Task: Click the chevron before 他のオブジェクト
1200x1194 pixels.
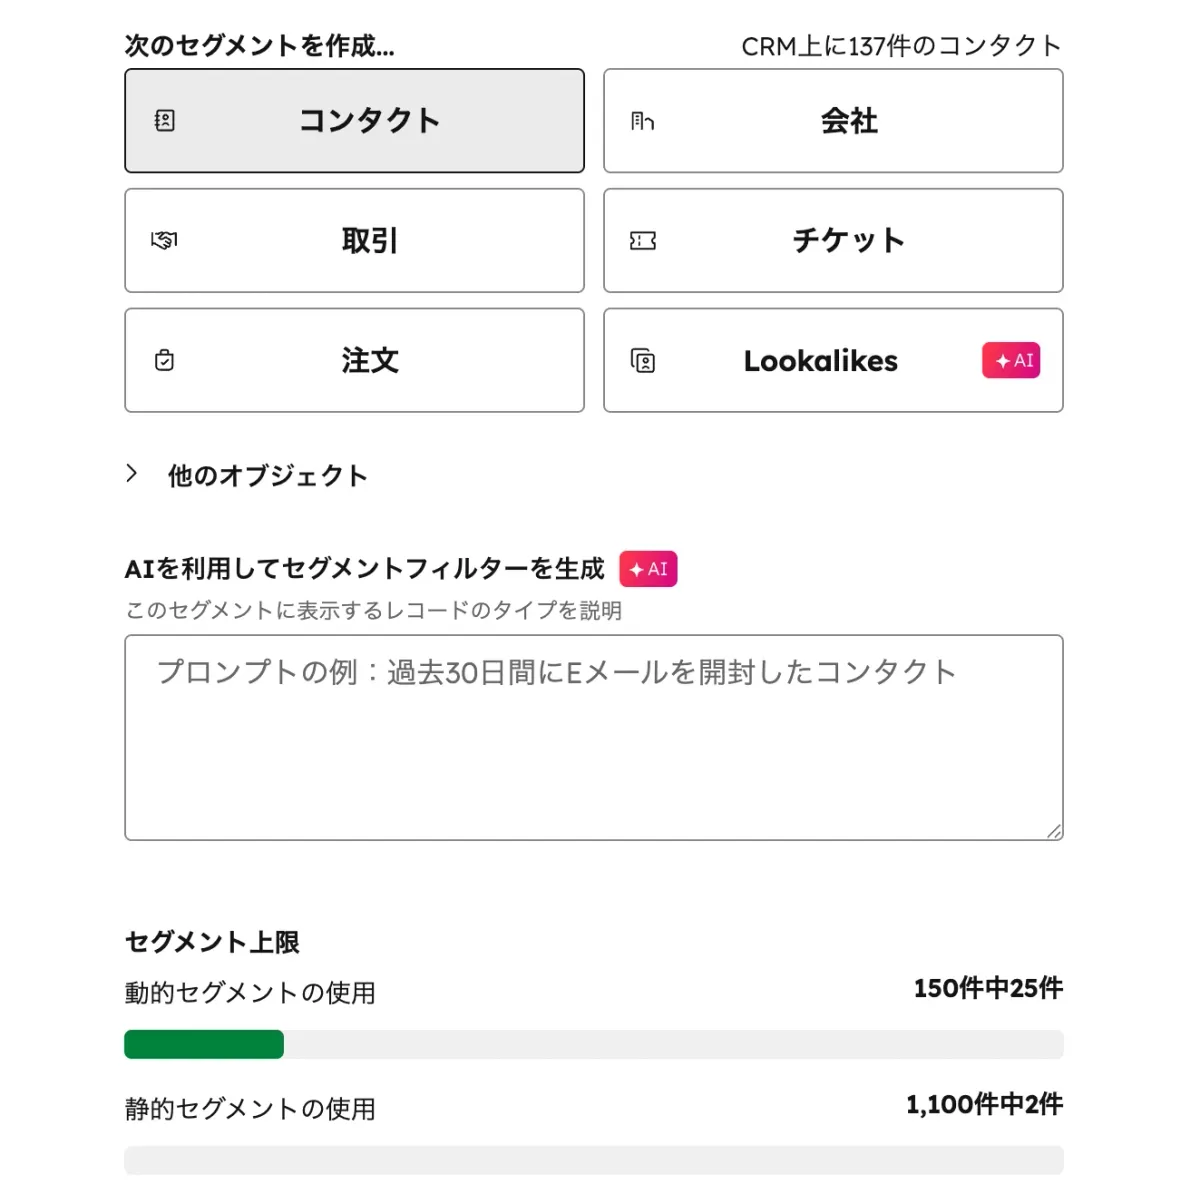Action: pyautogui.click(x=133, y=473)
